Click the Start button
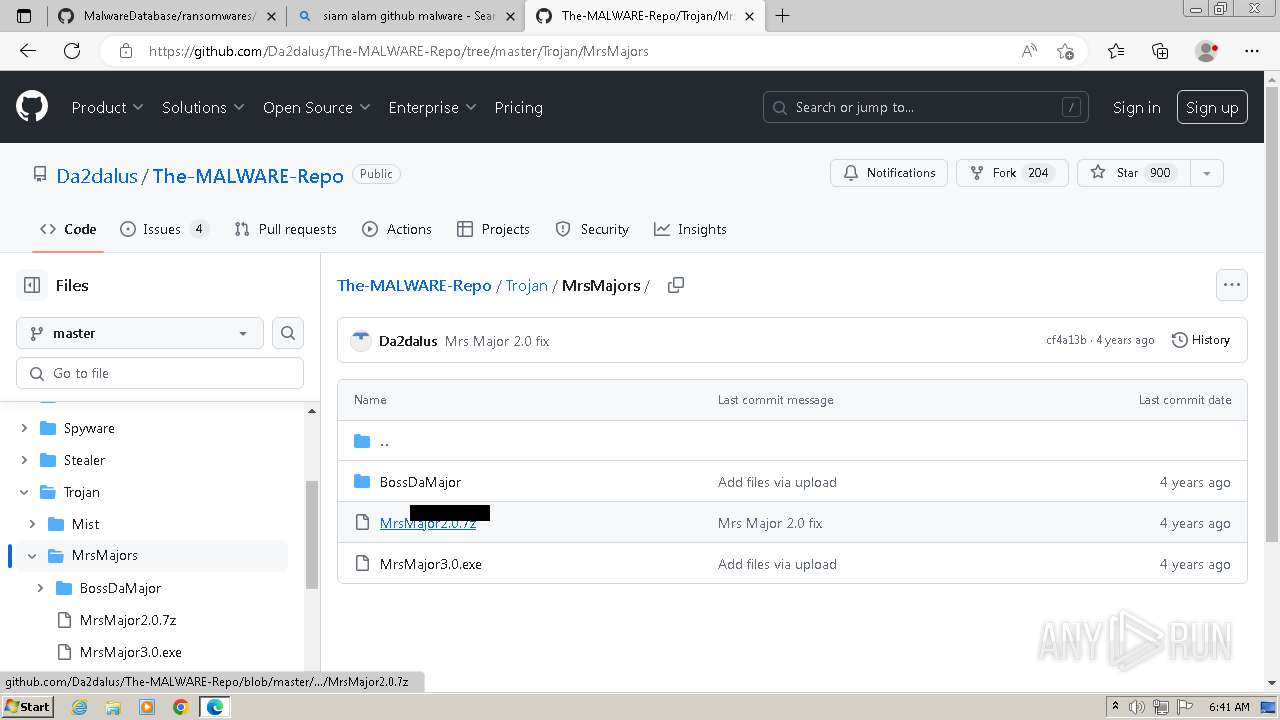The image size is (1280, 720). [x=27, y=706]
